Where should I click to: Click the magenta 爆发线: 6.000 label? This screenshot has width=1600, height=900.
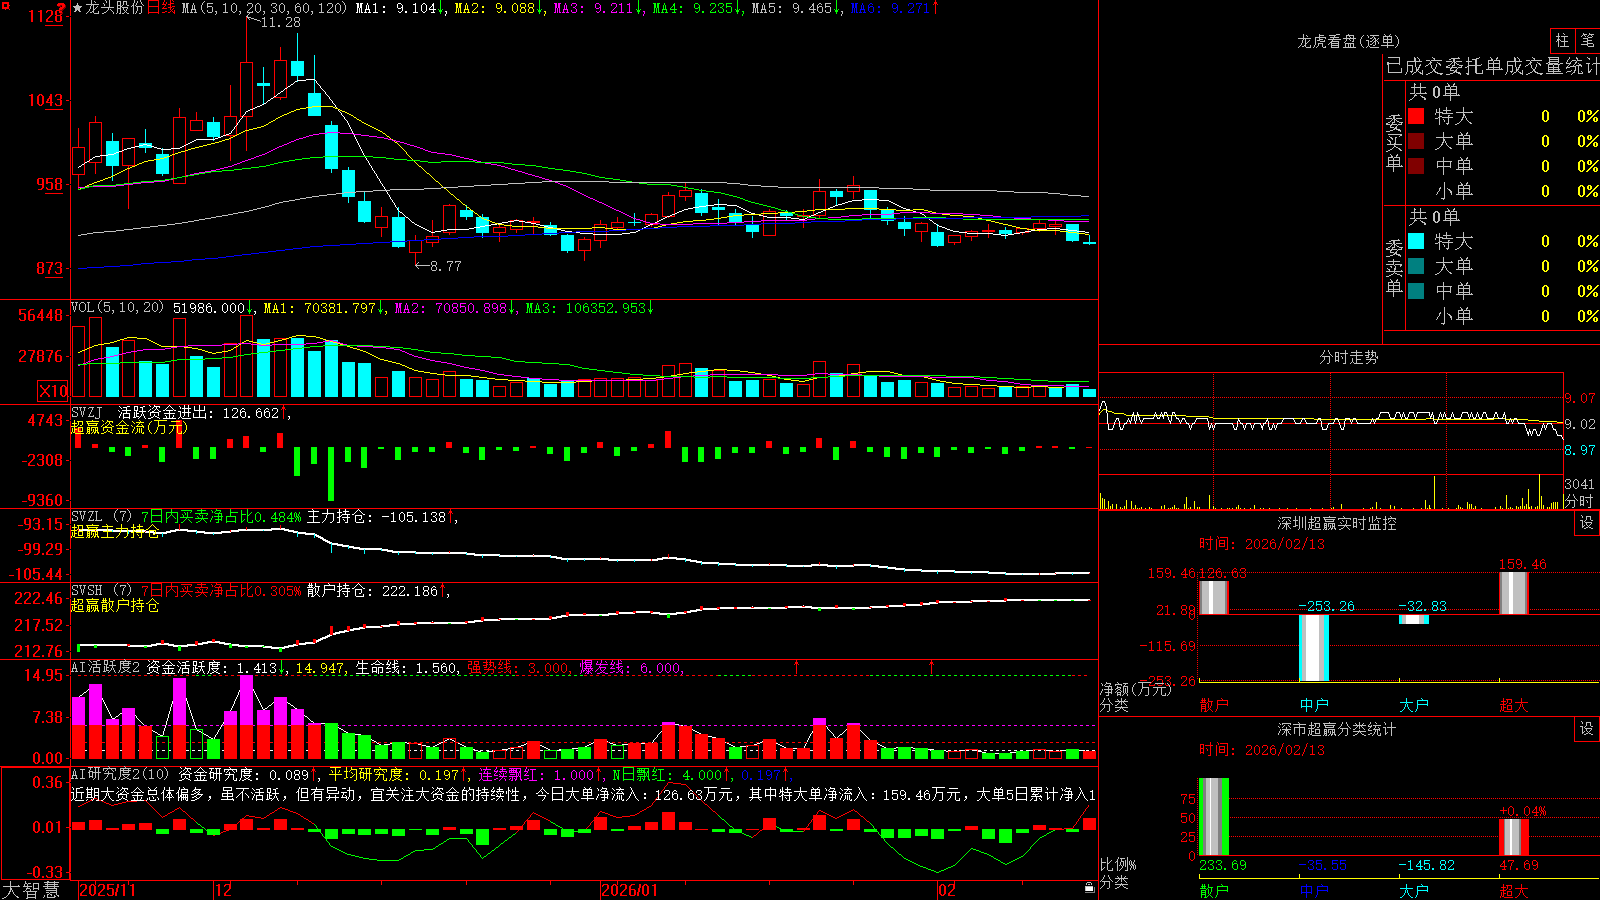[630, 667]
